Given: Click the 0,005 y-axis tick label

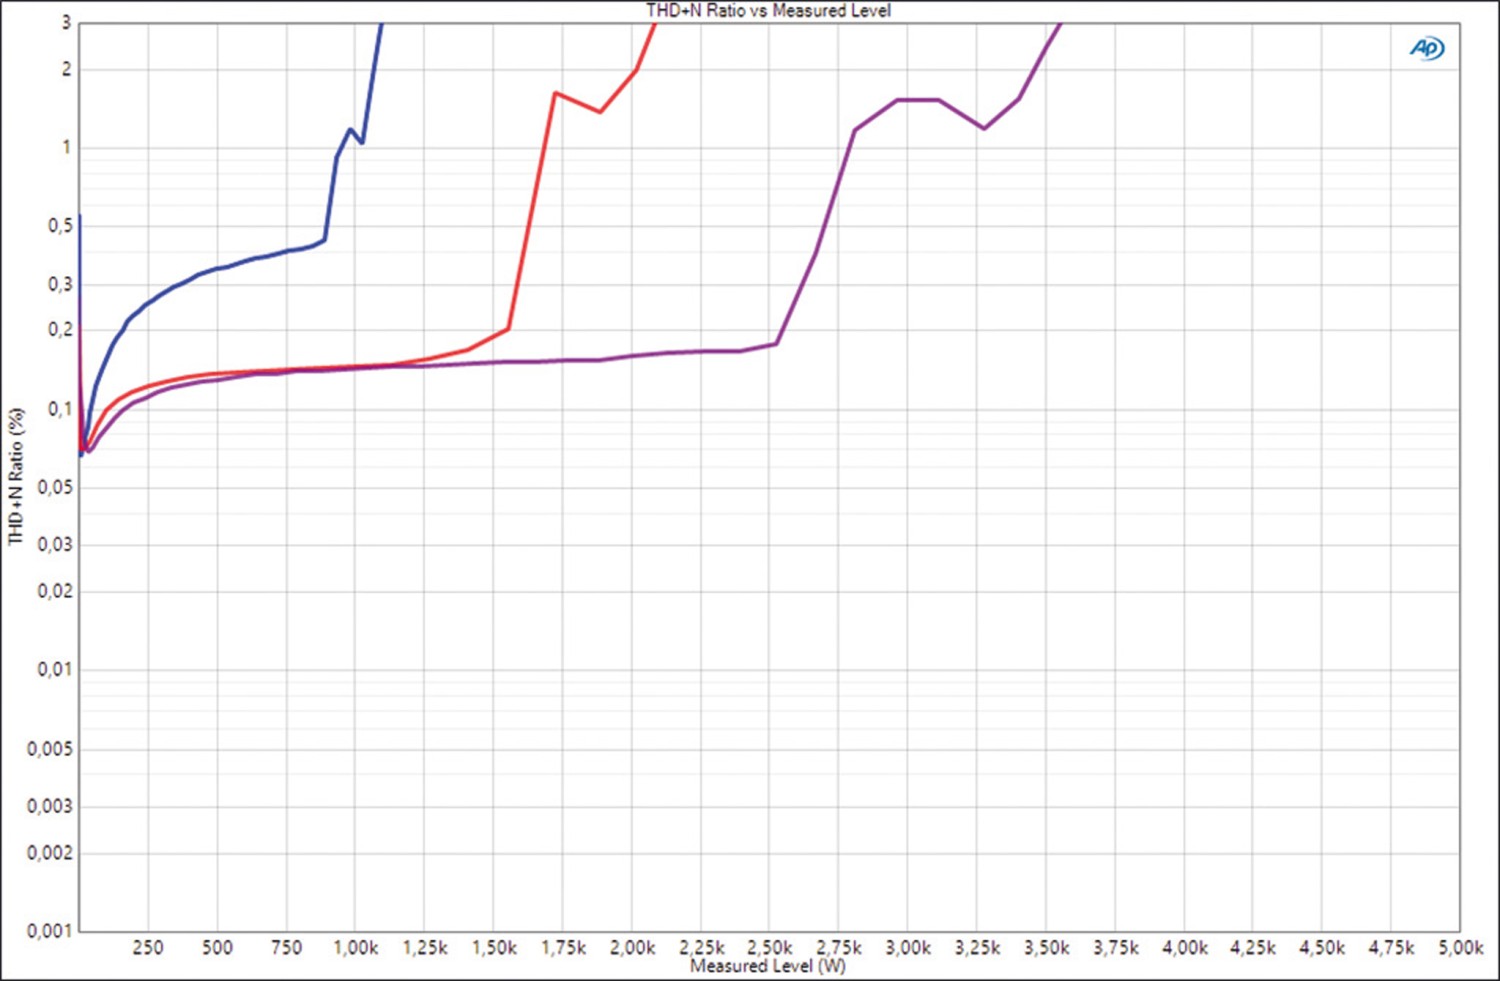Looking at the screenshot, I should pyautogui.click(x=49, y=749).
